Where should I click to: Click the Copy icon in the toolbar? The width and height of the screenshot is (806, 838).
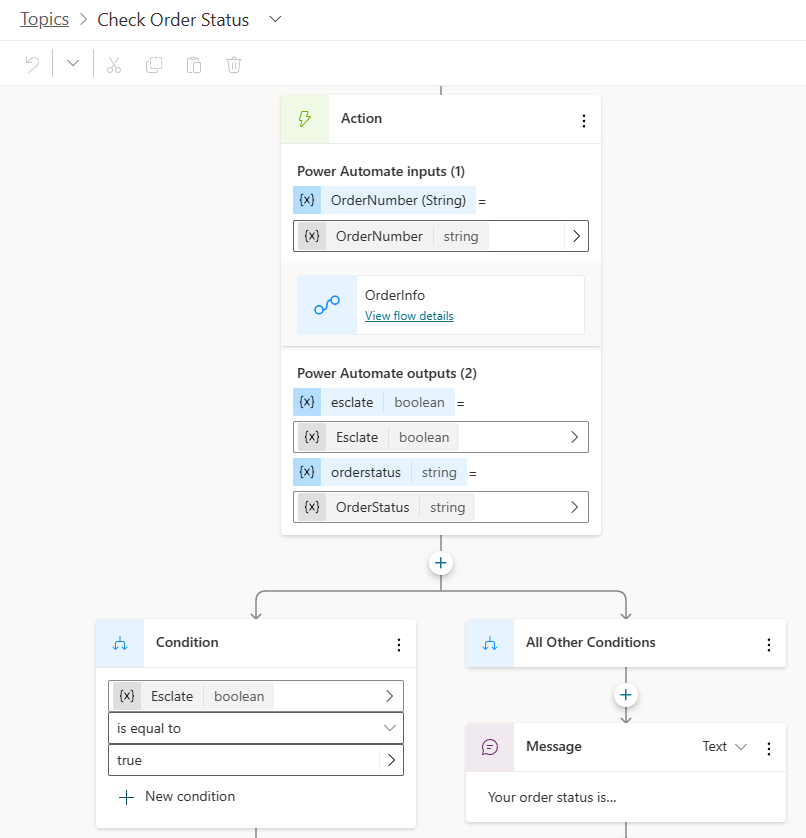(154, 63)
